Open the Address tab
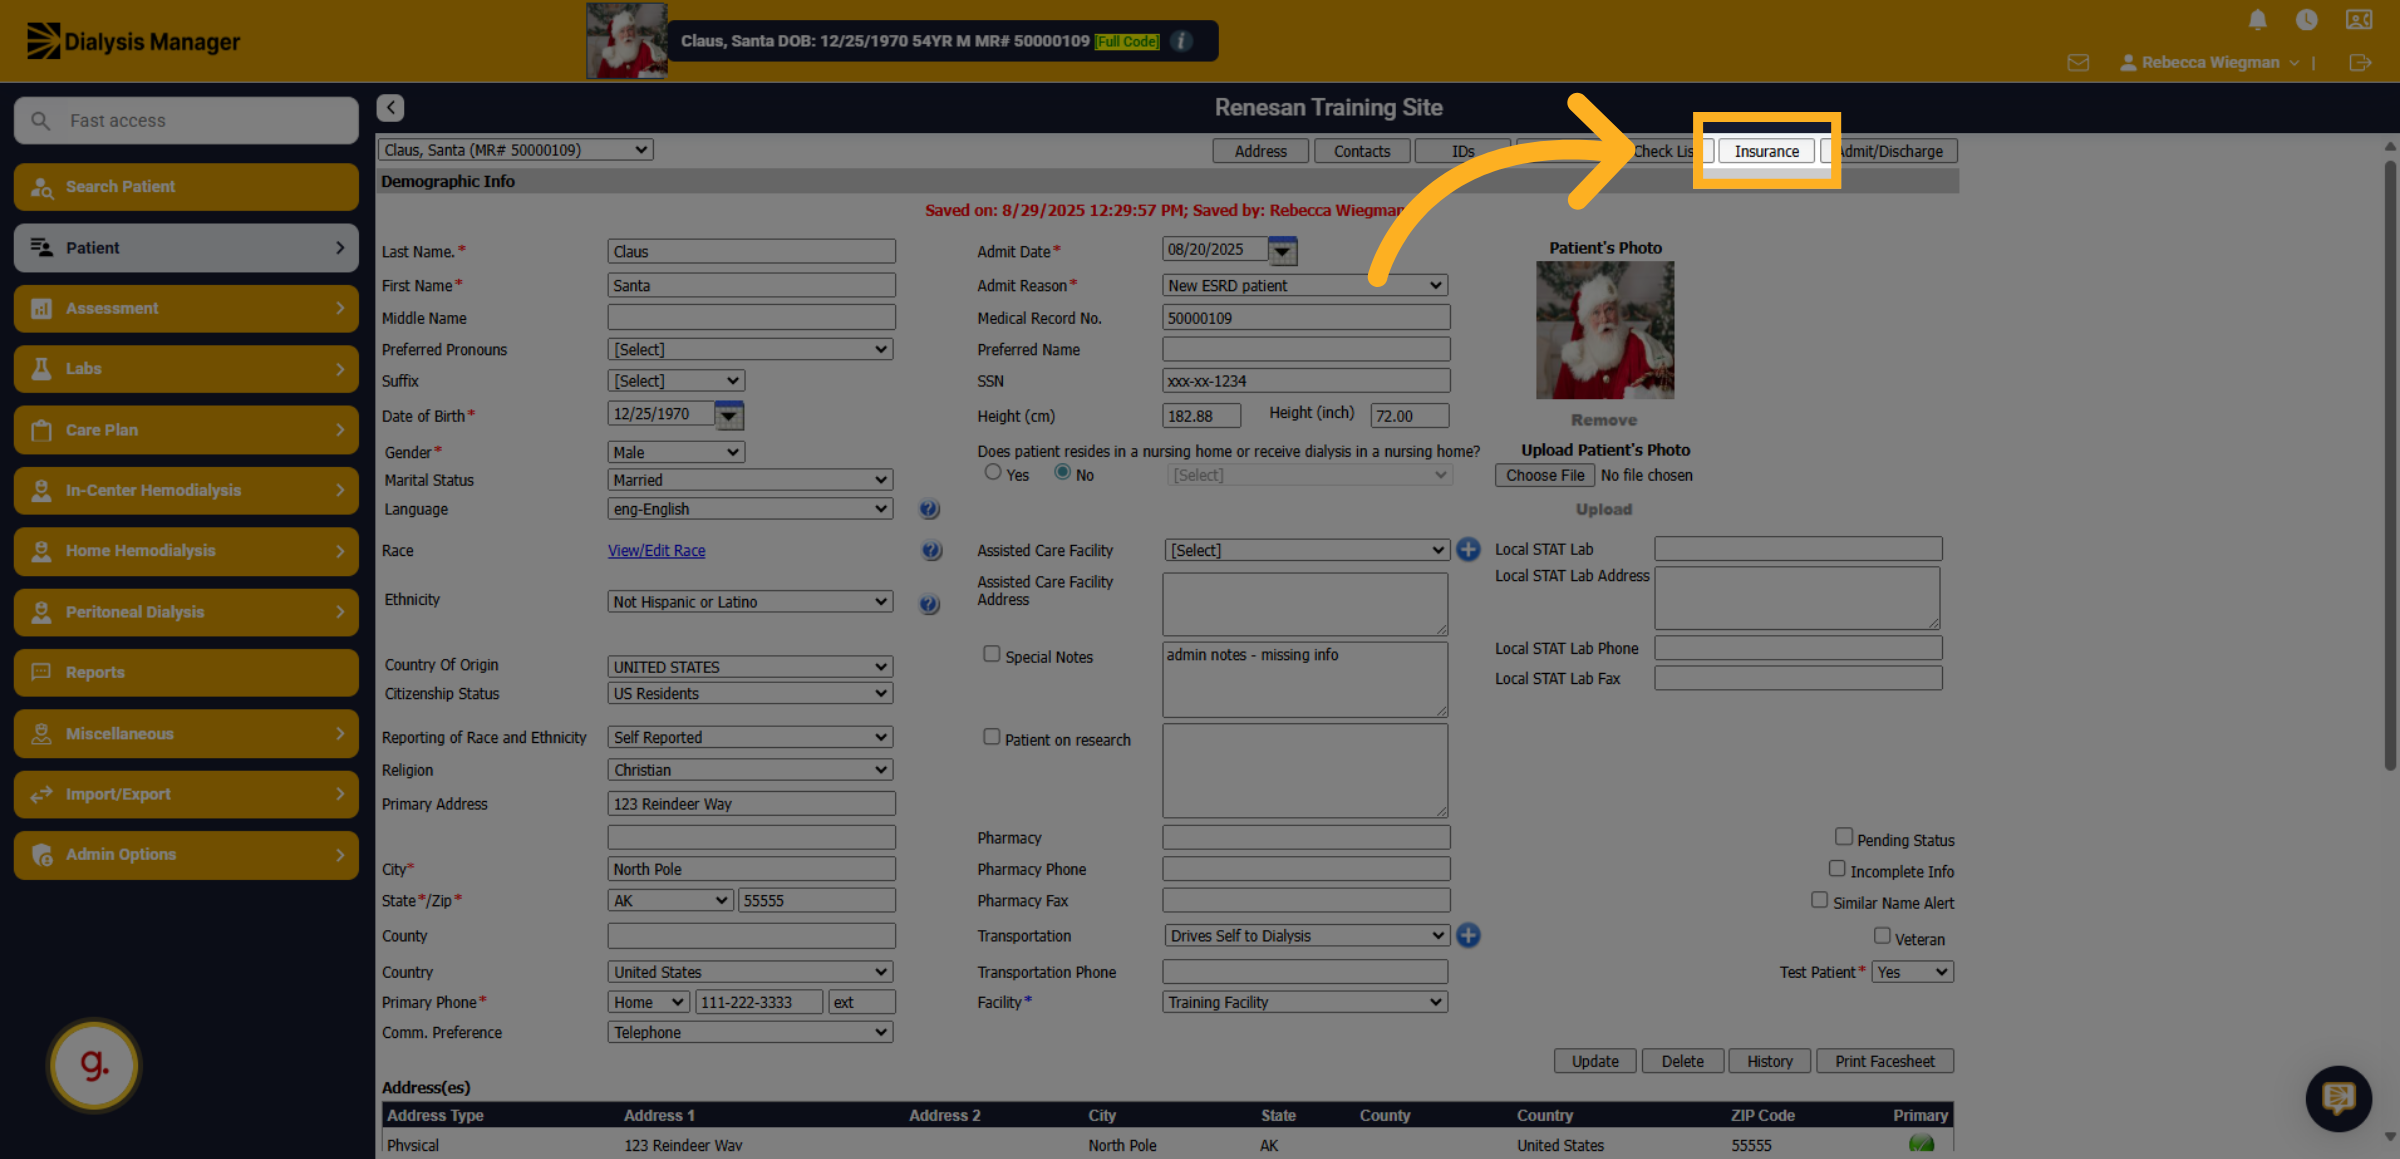The image size is (2400, 1159). [1260, 151]
